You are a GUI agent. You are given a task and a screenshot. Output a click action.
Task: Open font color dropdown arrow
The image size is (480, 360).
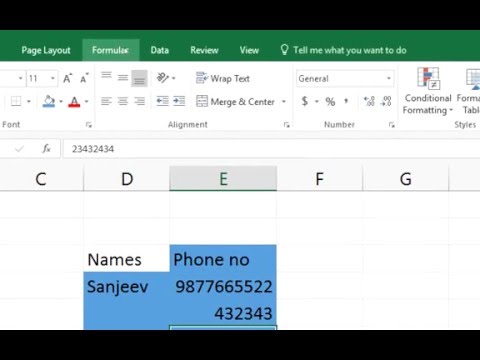(87, 101)
